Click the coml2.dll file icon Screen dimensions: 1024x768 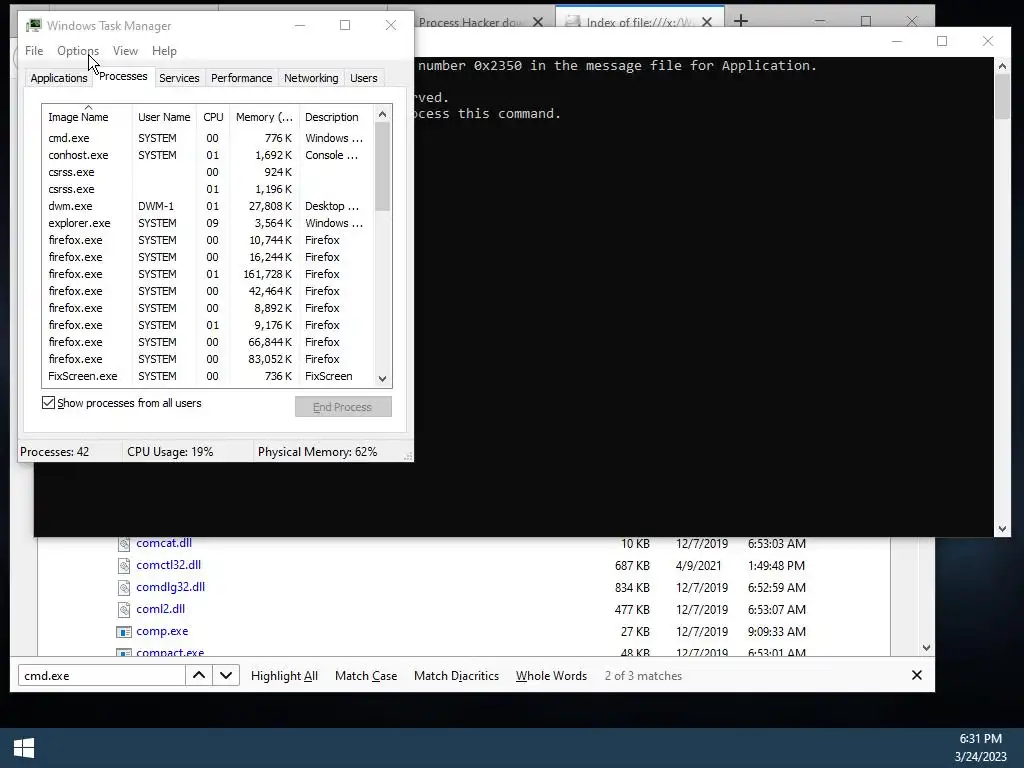coord(123,610)
